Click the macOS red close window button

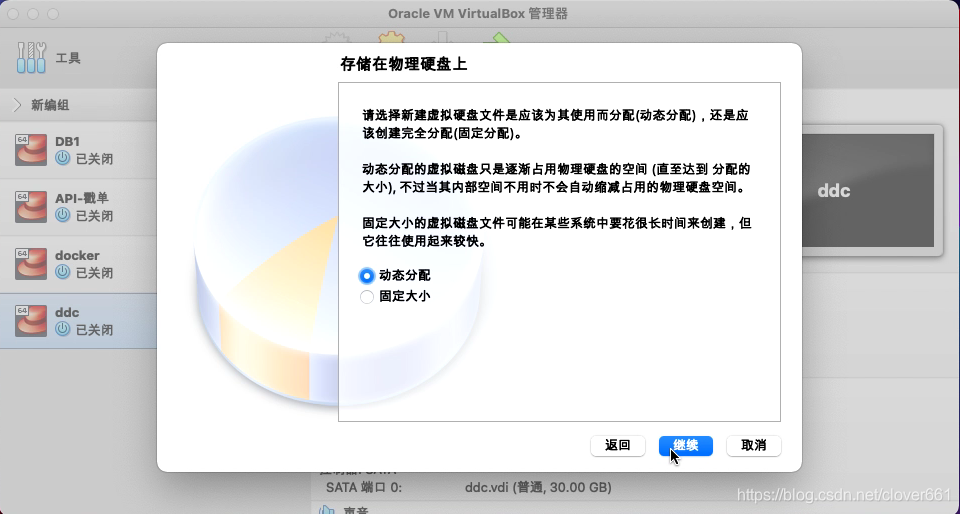13,13
